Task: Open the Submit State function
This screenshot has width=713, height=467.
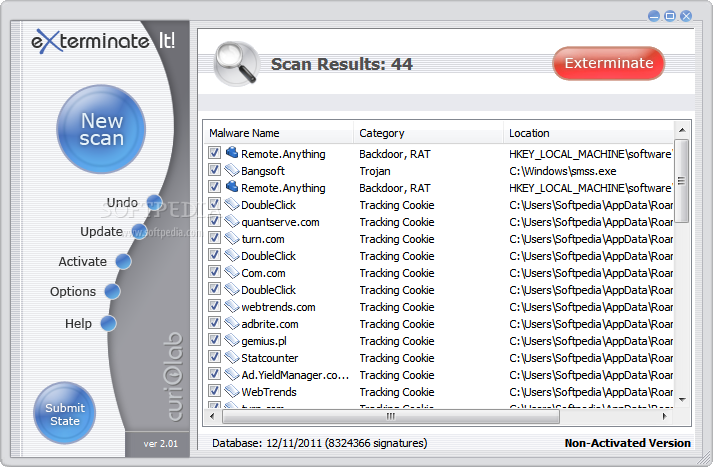Action: 65,413
